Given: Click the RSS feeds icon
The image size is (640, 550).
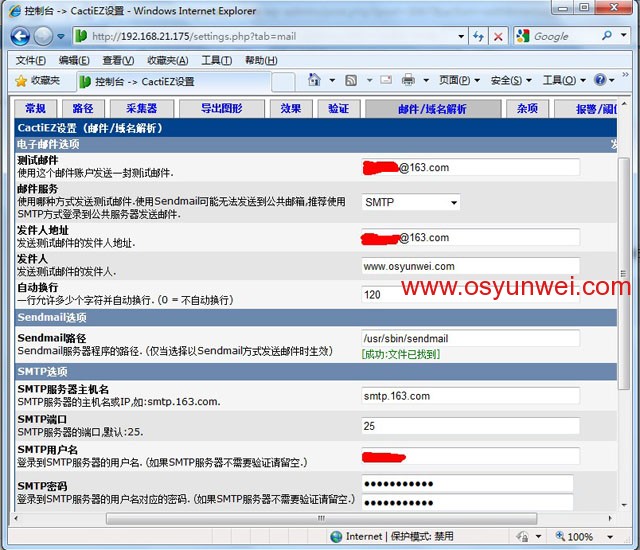Looking at the screenshot, I should pyautogui.click(x=351, y=80).
